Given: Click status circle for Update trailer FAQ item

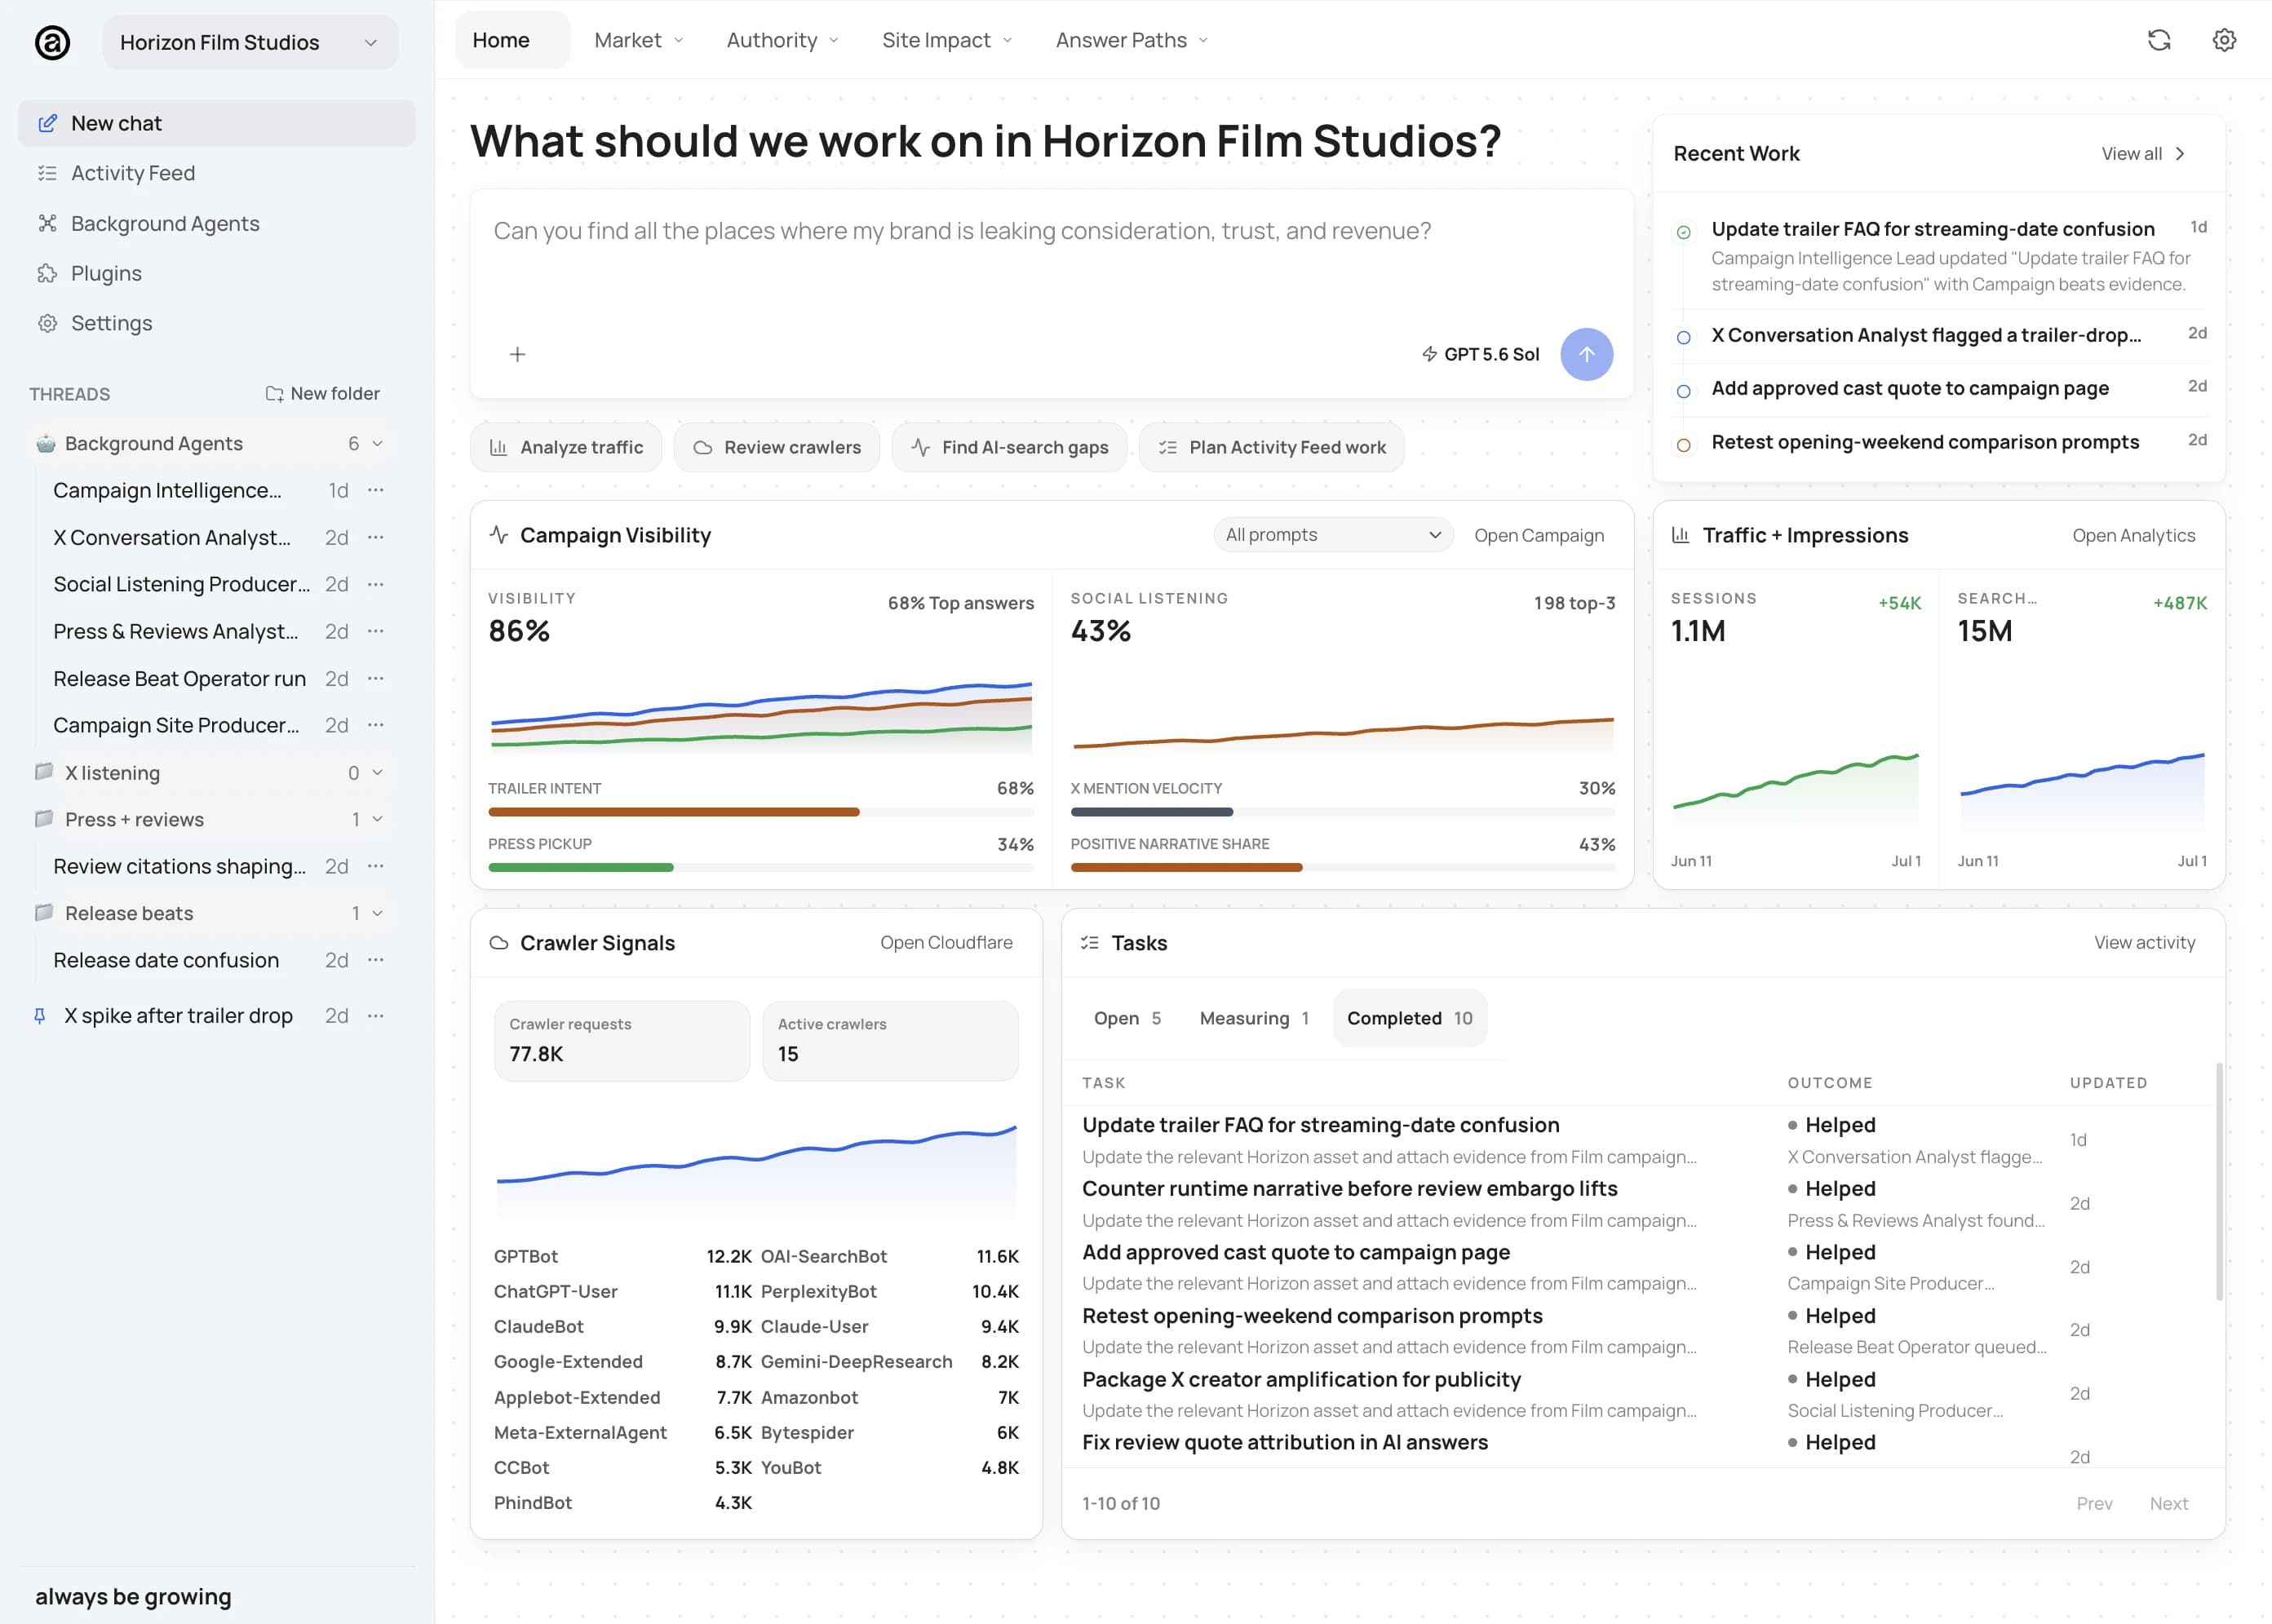Looking at the screenshot, I should [1684, 232].
